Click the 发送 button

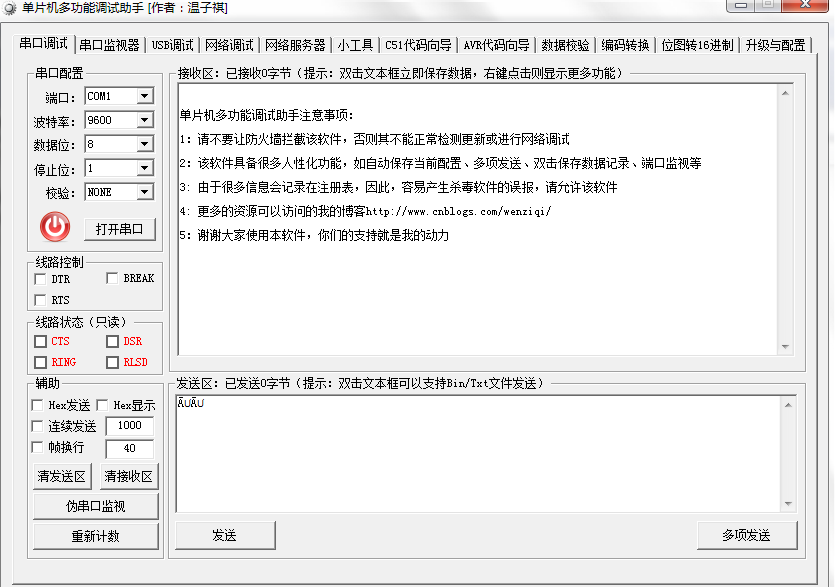[x=225, y=535]
